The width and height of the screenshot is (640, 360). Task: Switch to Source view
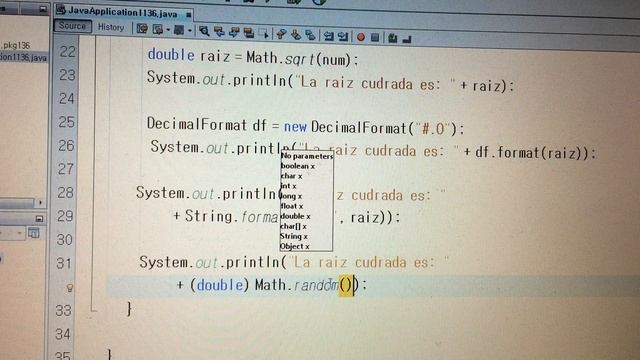click(x=72, y=26)
